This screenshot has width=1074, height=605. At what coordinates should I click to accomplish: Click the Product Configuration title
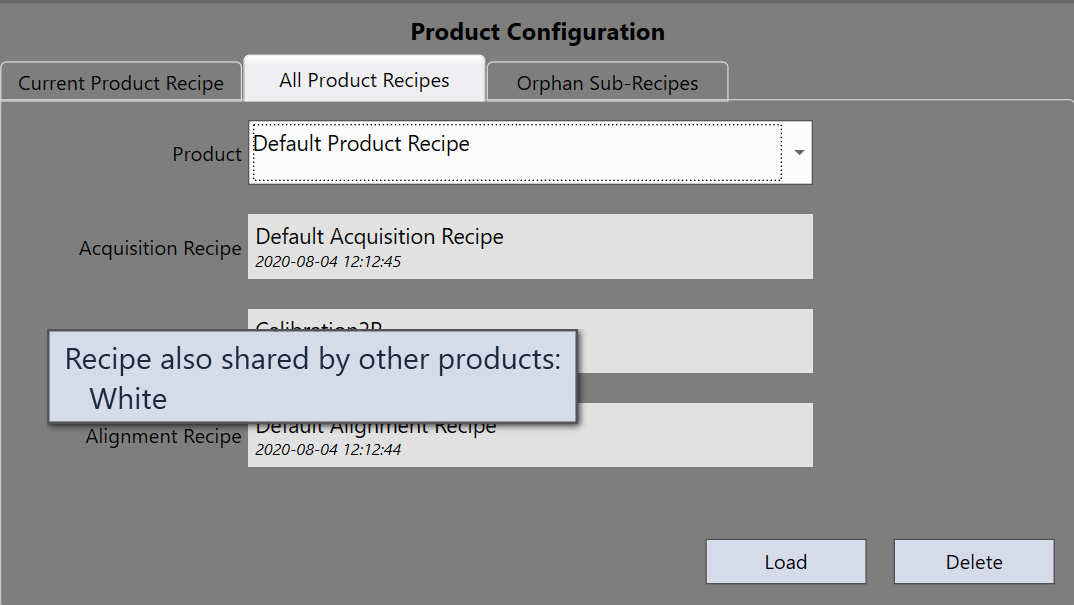(x=537, y=32)
